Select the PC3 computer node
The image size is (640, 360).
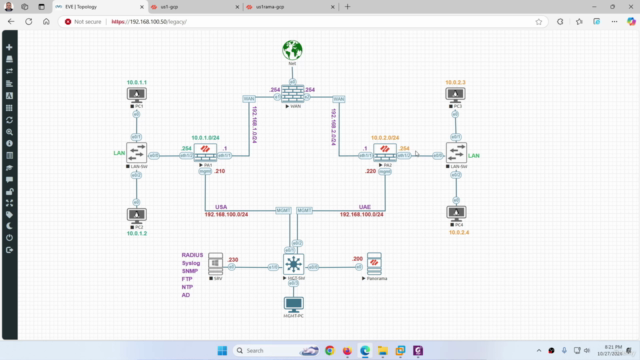coord(455,95)
